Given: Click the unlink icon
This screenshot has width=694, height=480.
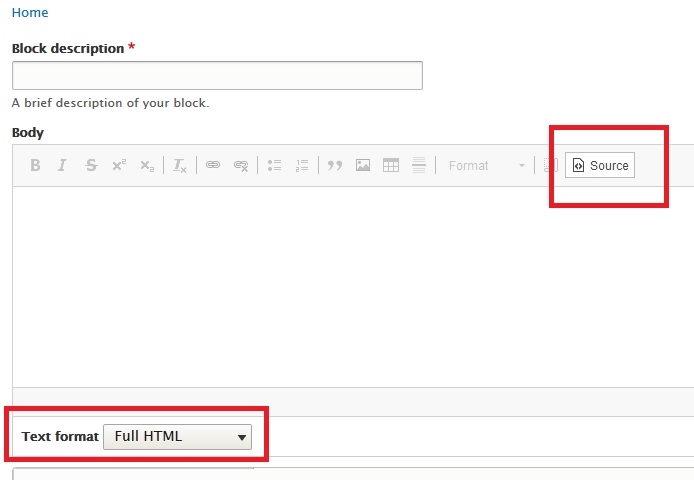Looking at the screenshot, I should 241,166.
